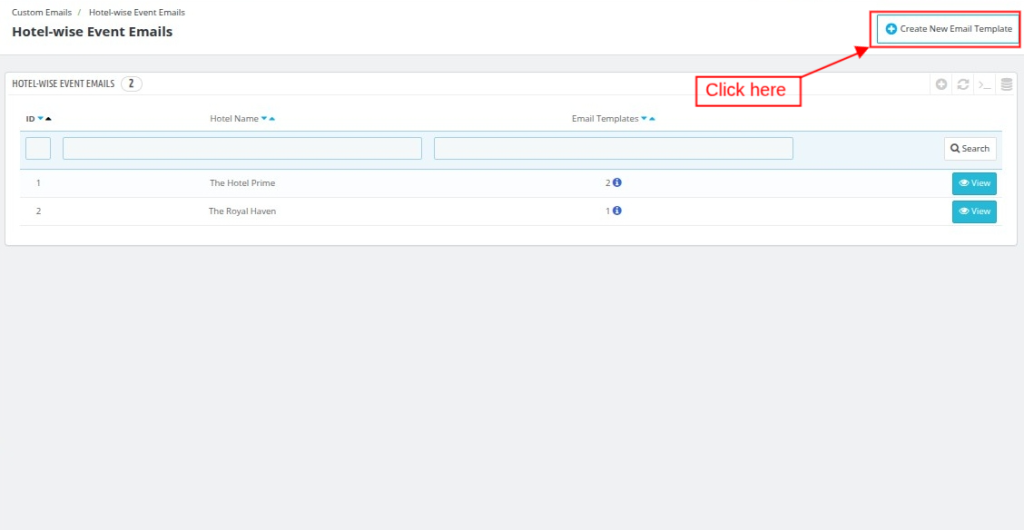
Task: Sort Email Templates column ascending
Action: point(652,119)
